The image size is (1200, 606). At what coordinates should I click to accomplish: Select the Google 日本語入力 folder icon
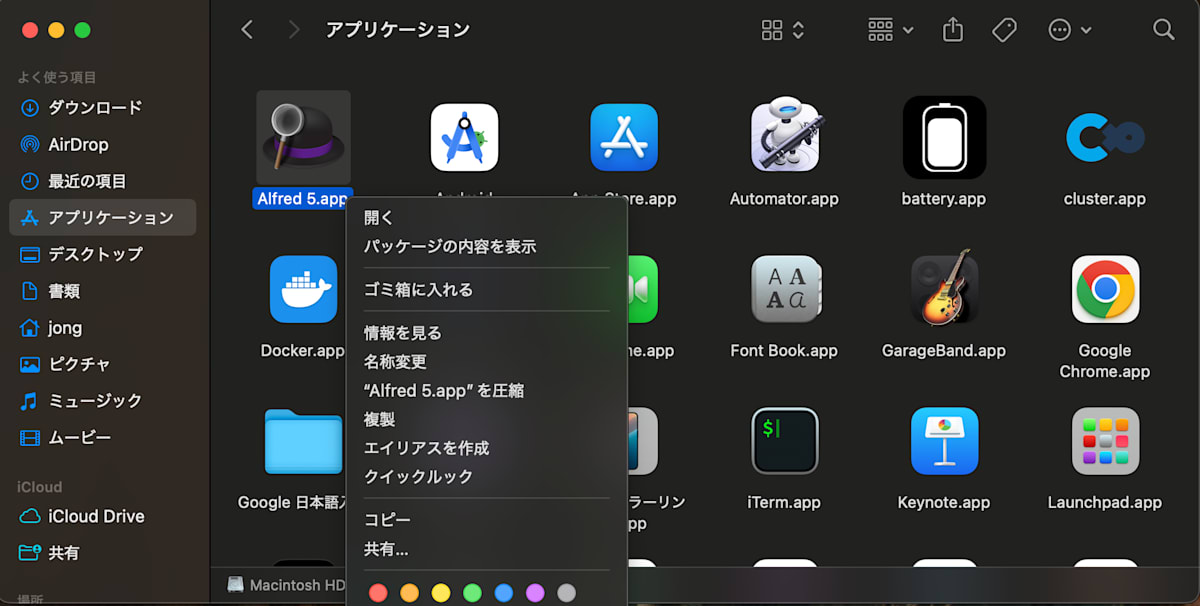[303, 441]
